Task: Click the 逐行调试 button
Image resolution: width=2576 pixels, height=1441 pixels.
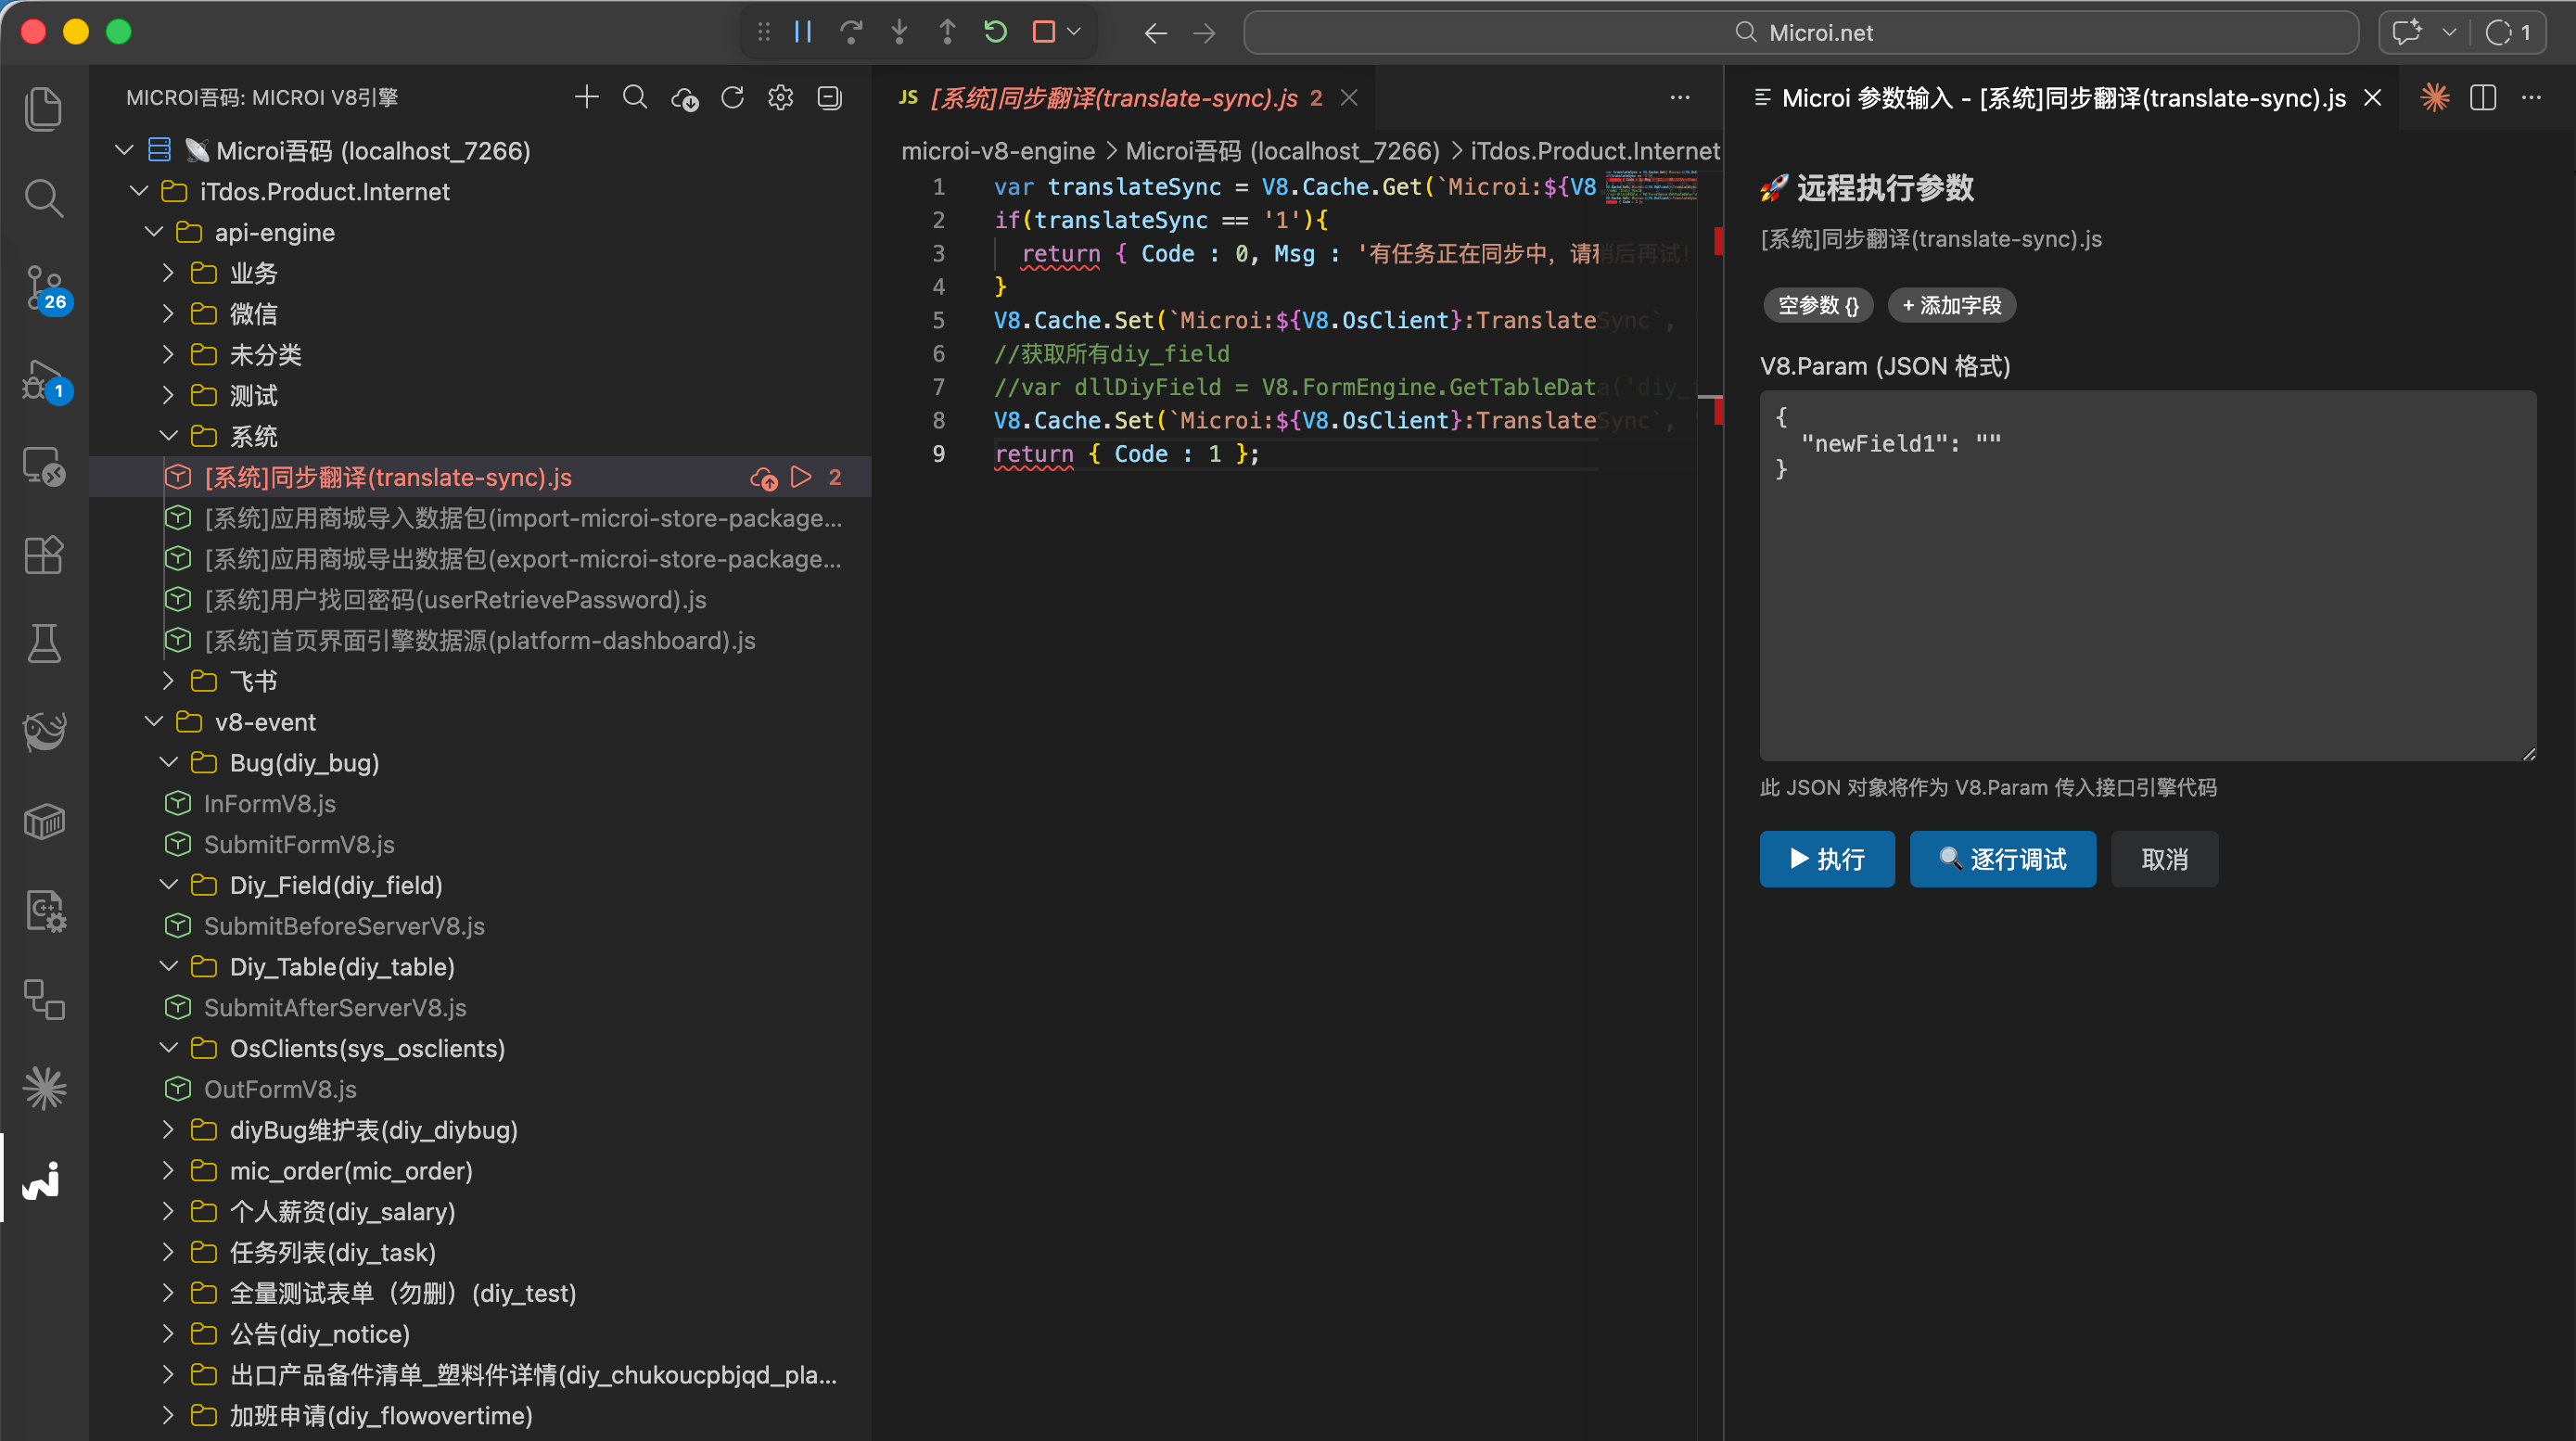Action: 2002,859
